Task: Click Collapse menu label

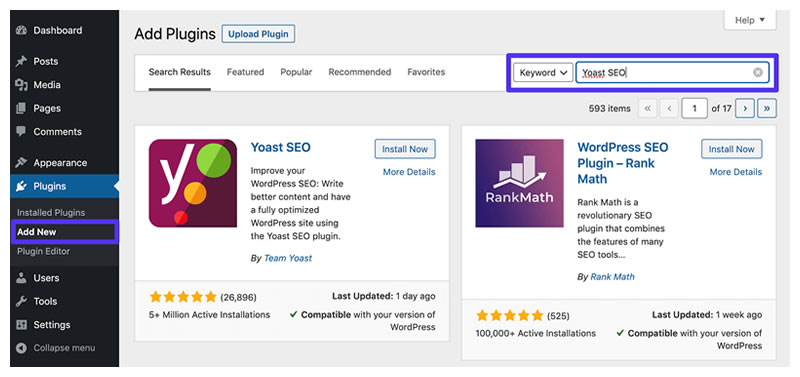Action: click(x=64, y=348)
